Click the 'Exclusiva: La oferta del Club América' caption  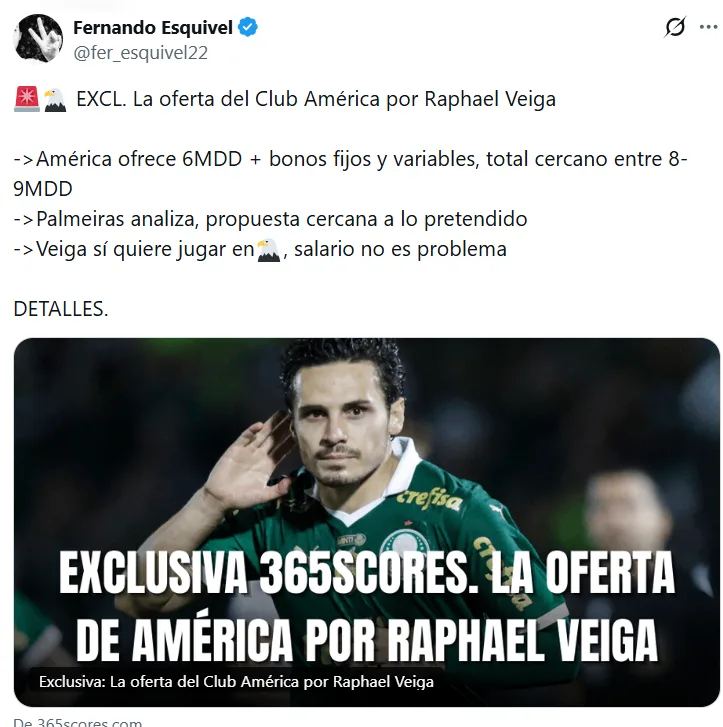coord(237,682)
